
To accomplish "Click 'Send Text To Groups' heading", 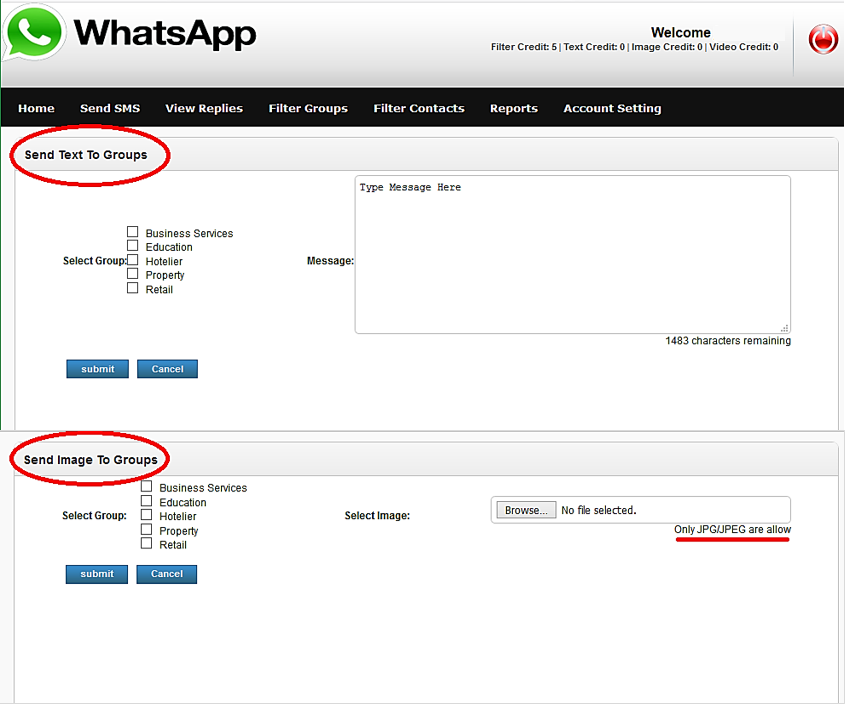I will click(x=86, y=155).
